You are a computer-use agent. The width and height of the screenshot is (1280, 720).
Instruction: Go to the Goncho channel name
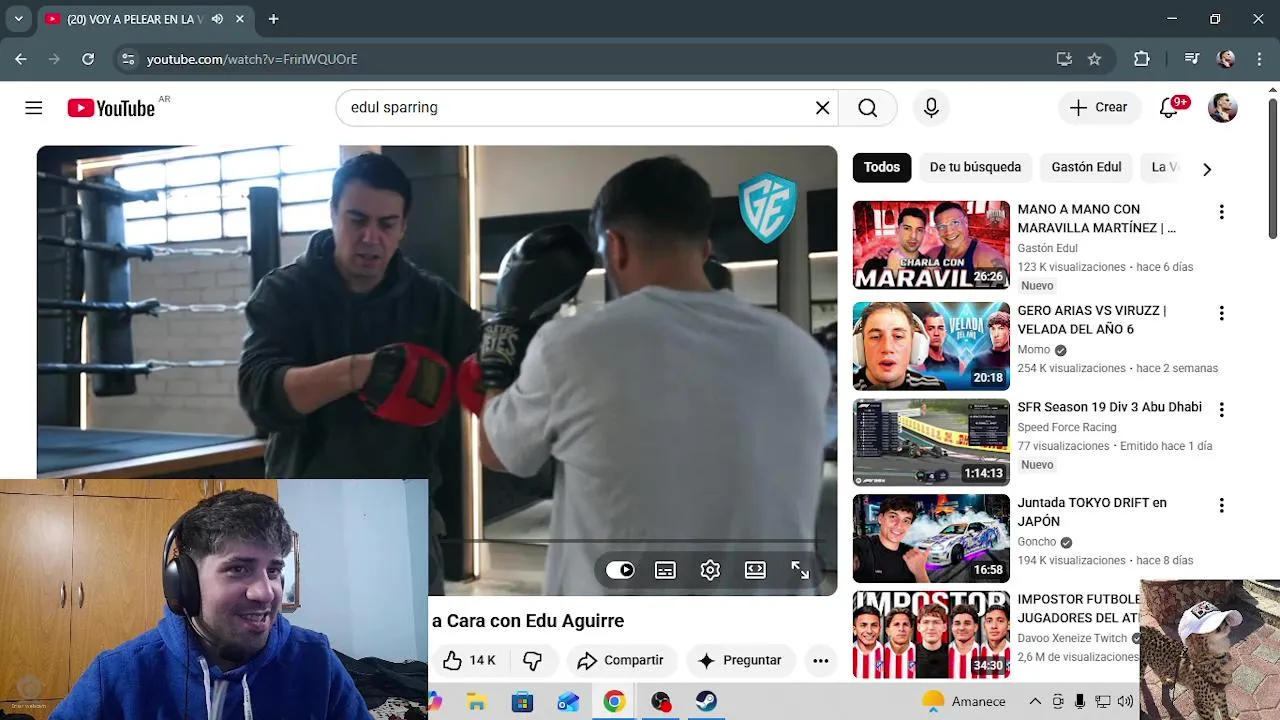[1037, 542]
